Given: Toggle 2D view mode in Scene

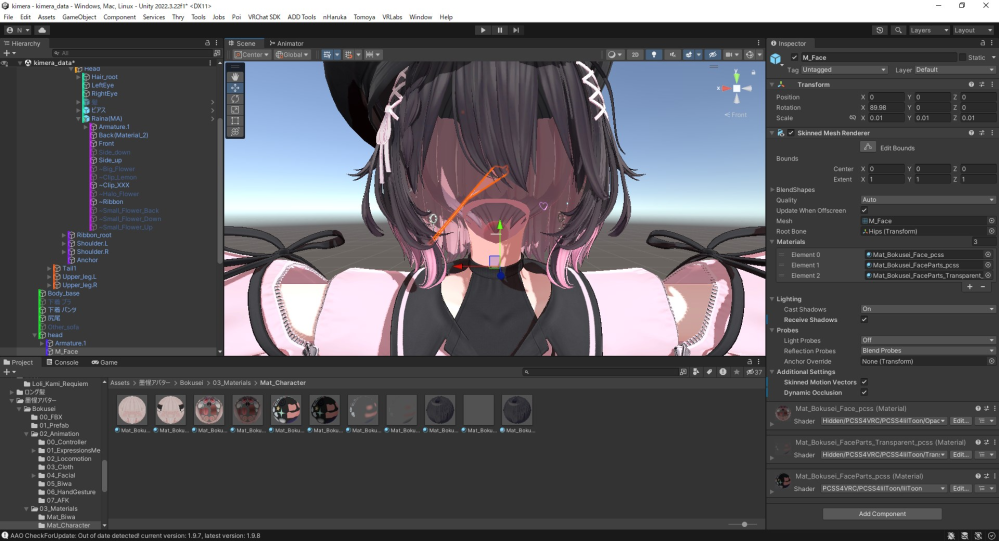Looking at the screenshot, I should pyautogui.click(x=635, y=55).
